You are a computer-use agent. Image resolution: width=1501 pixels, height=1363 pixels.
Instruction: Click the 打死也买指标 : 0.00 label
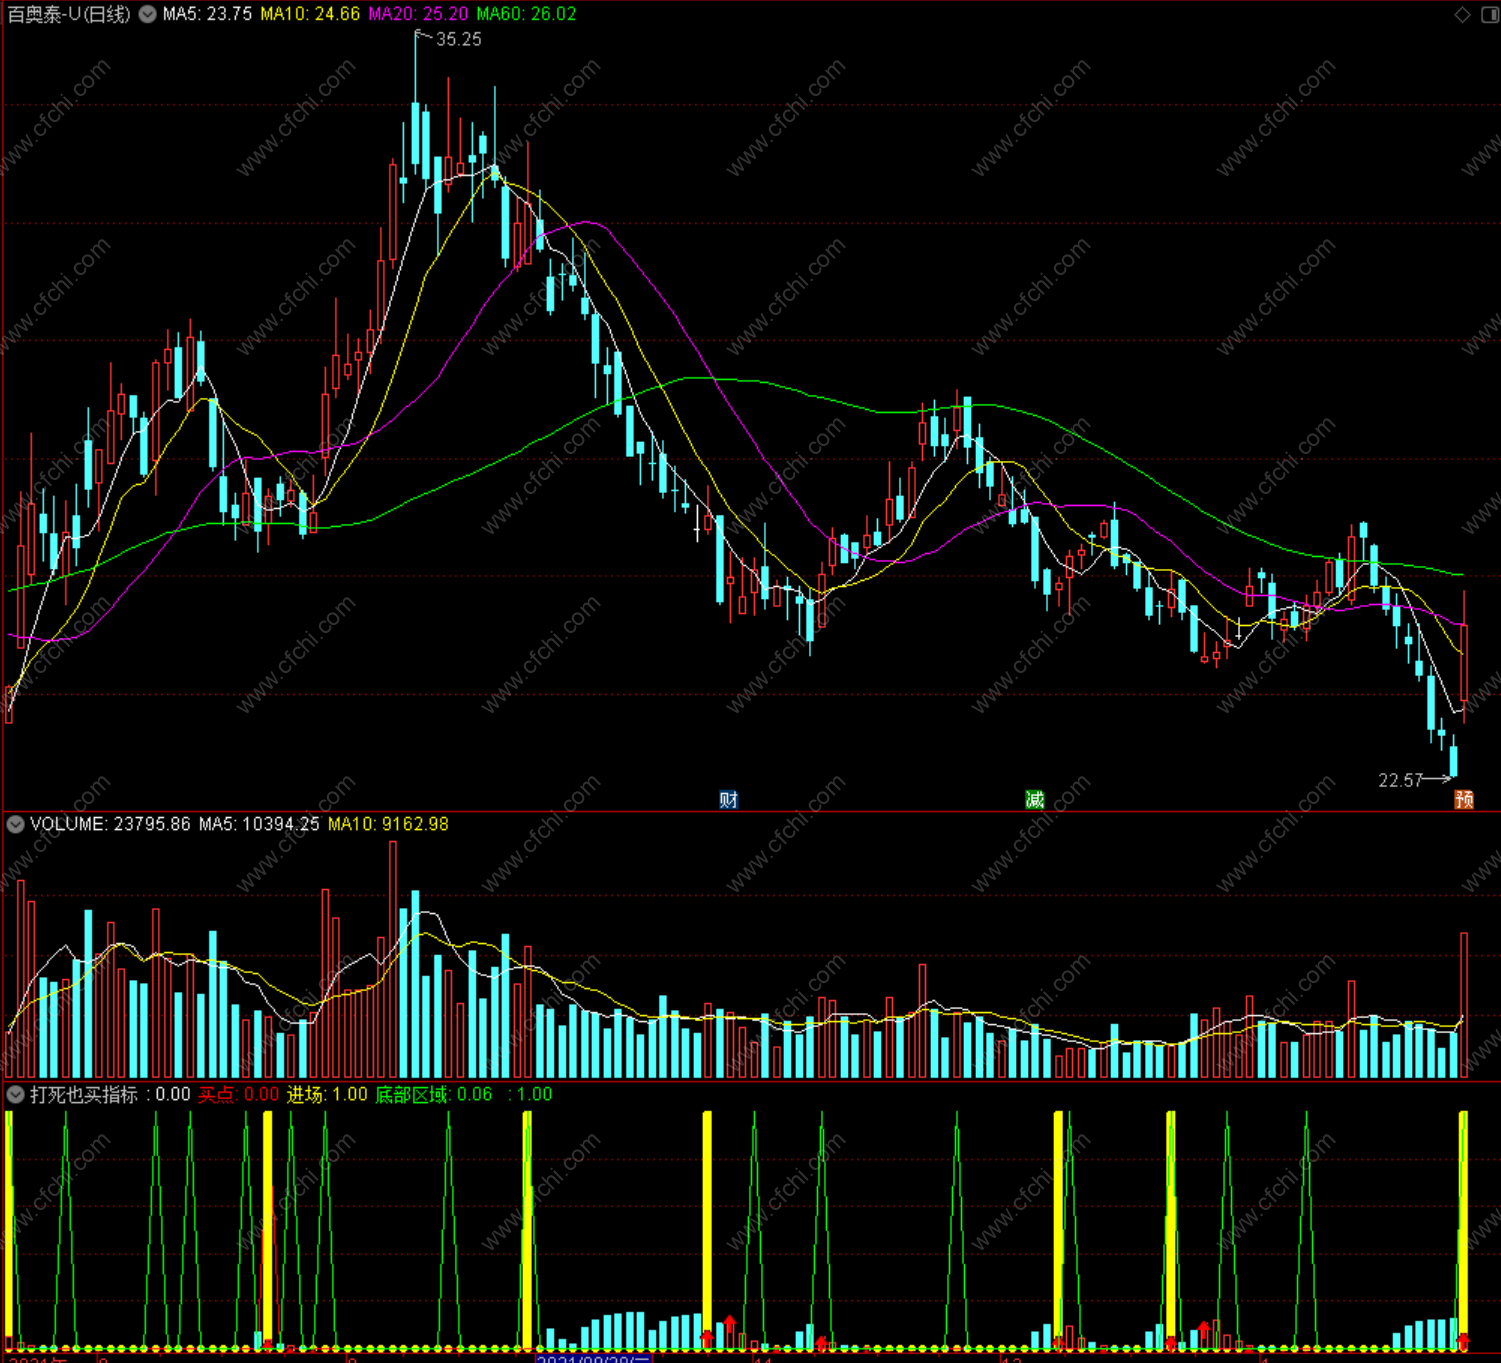(x=110, y=1094)
